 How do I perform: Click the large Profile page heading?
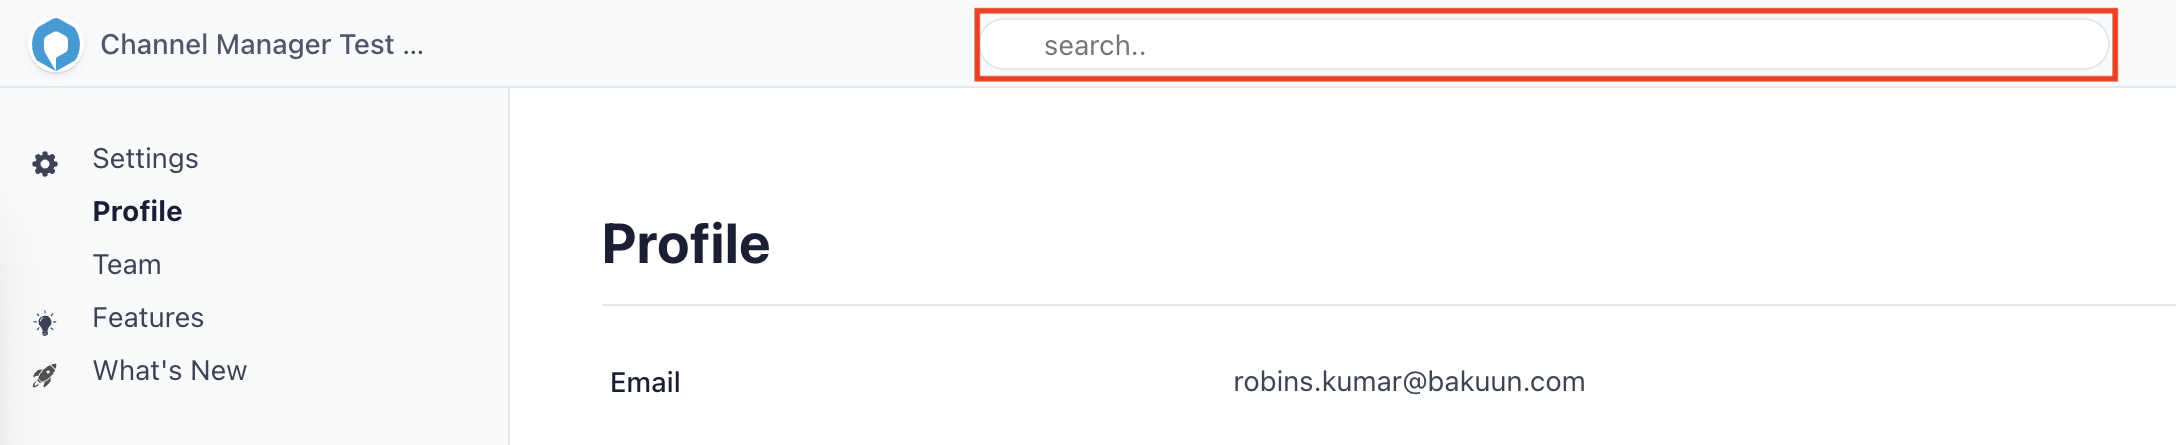686,244
